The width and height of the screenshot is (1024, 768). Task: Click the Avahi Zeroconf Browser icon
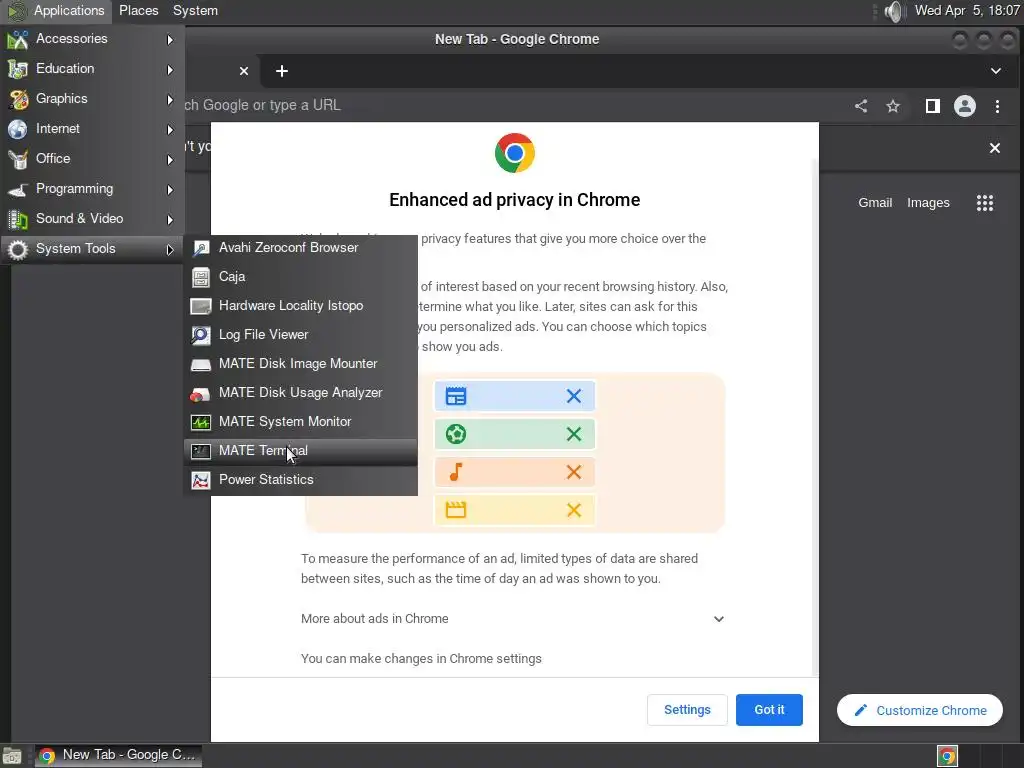tap(200, 248)
